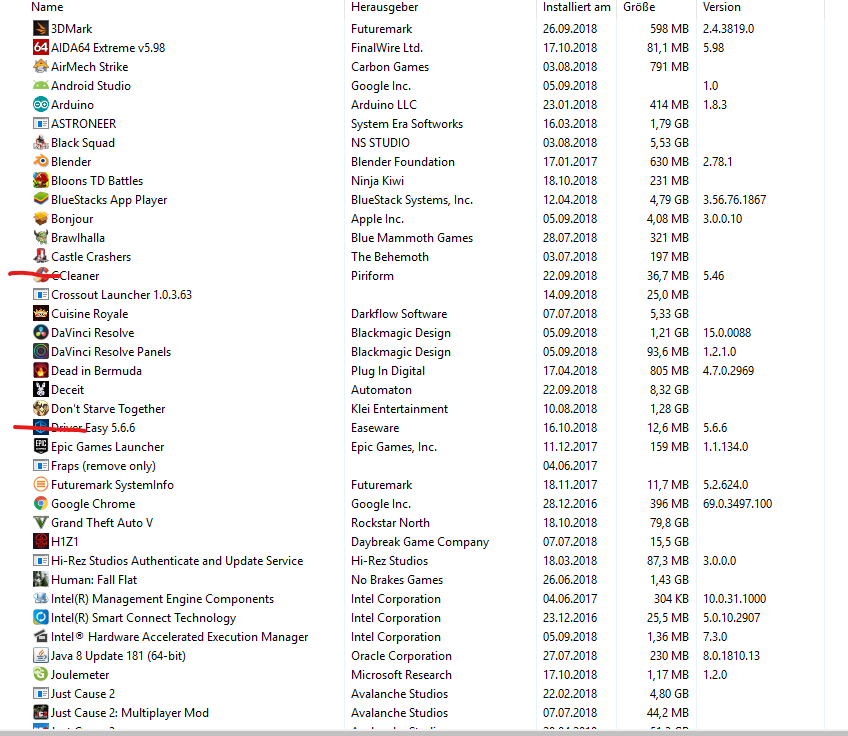Select the Cuisine Royale icon
This screenshot has width=848, height=736.
point(41,313)
